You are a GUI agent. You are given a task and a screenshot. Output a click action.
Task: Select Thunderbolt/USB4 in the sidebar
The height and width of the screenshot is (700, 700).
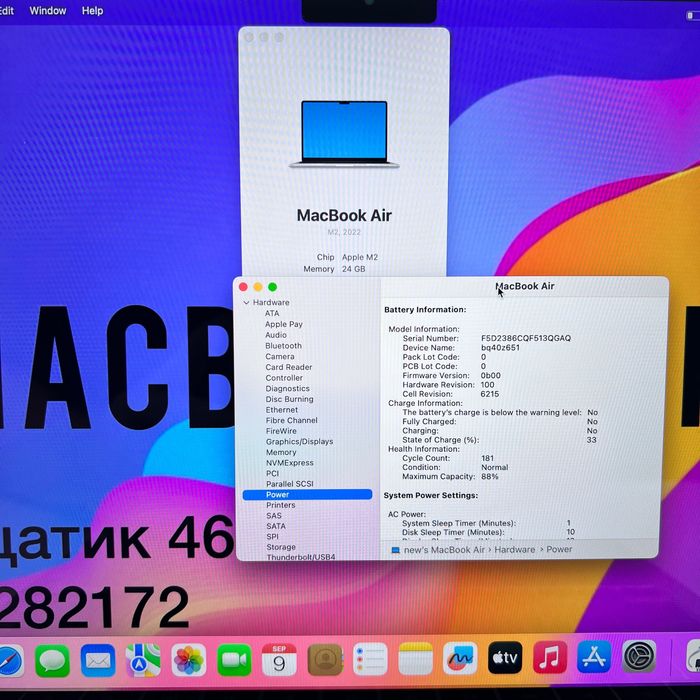click(x=301, y=557)
